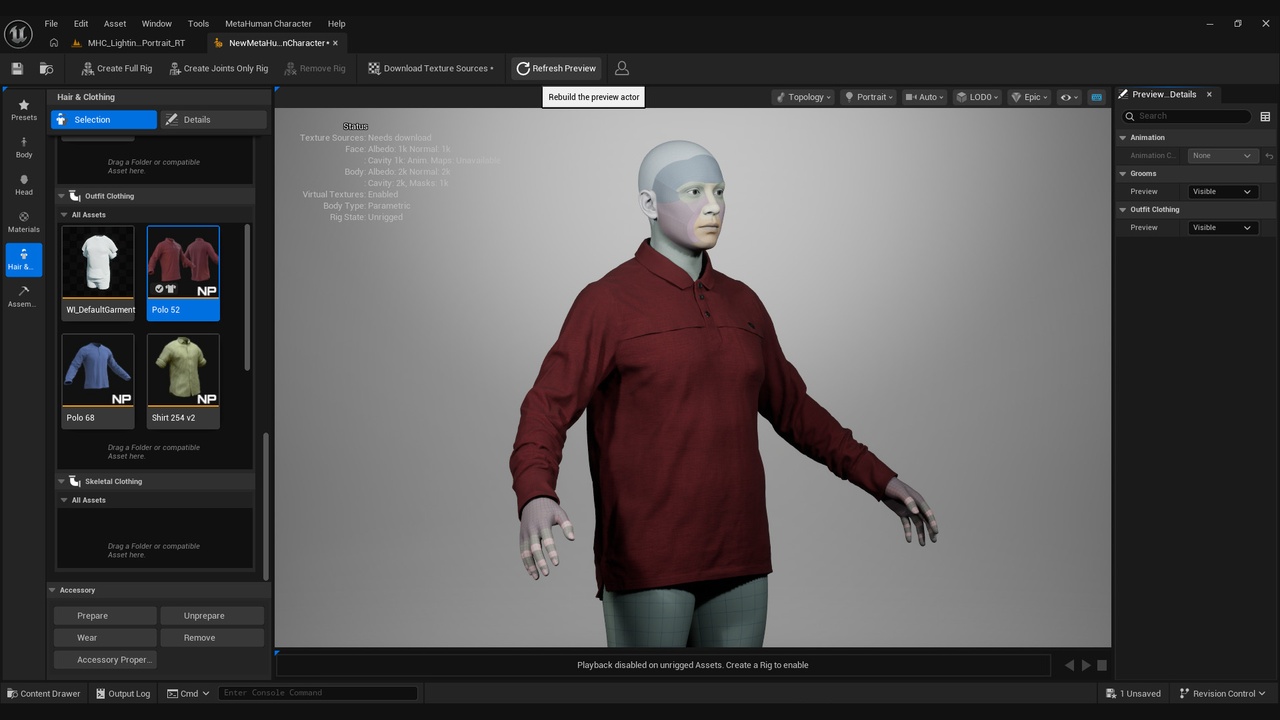Collapse the Grooms section

coord(1123,174)
